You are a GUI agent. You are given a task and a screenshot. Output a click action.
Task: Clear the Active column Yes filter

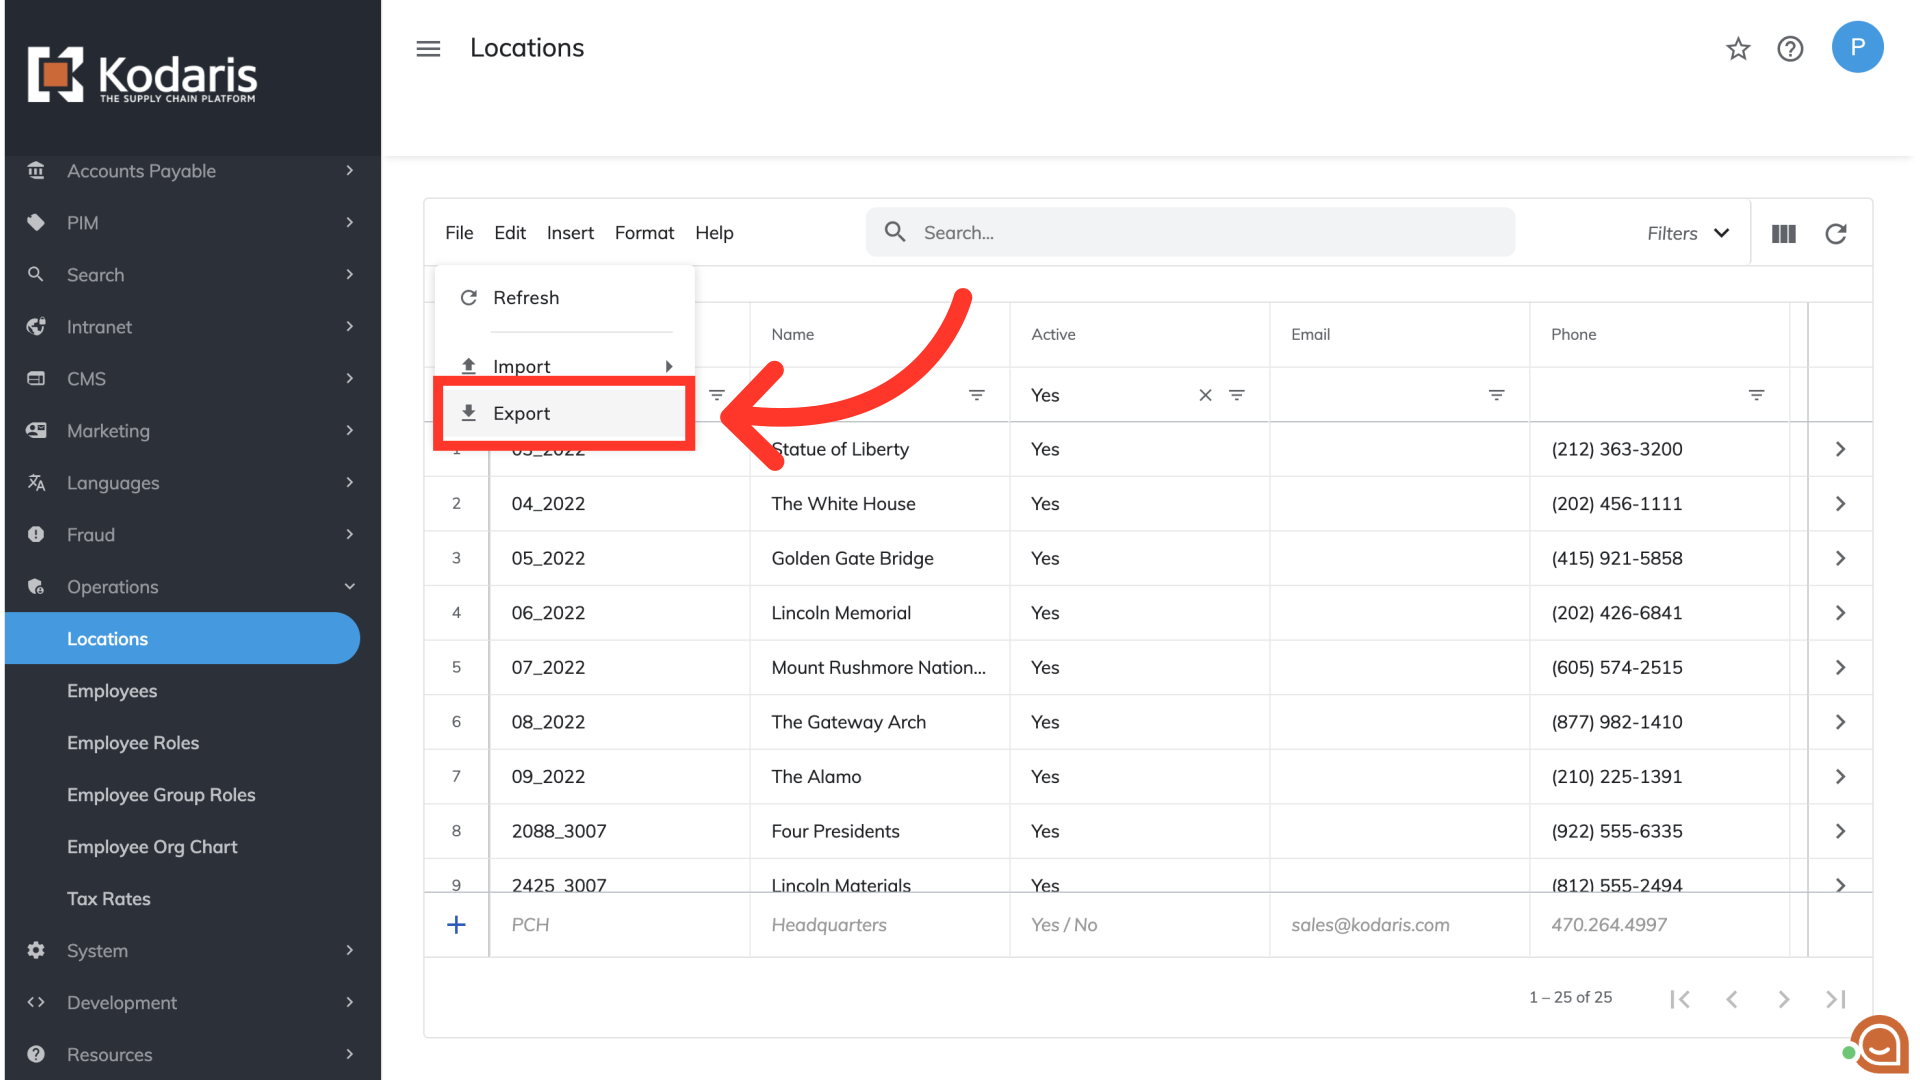(1205, 395)
